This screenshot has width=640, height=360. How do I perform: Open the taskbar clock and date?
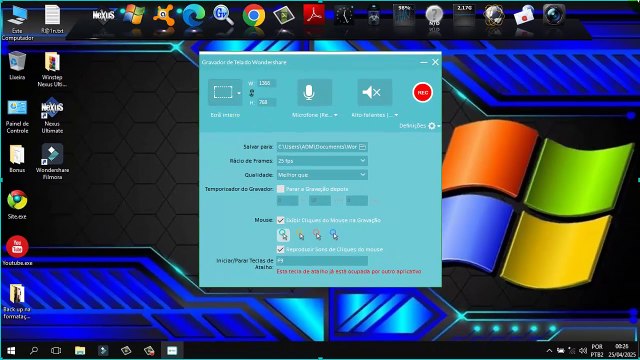coord(622,351)
